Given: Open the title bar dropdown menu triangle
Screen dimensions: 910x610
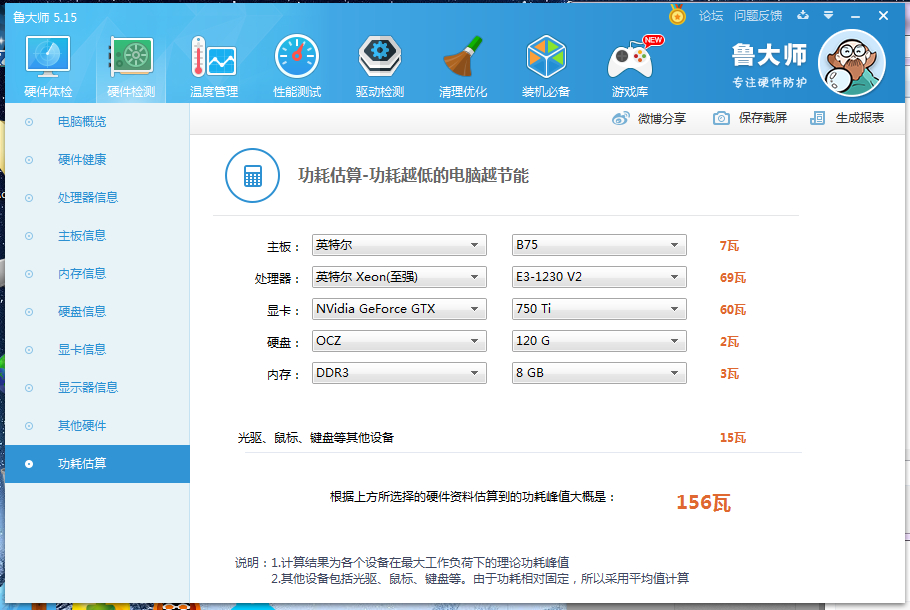Looking at the screenshot, I should point(829,15).
